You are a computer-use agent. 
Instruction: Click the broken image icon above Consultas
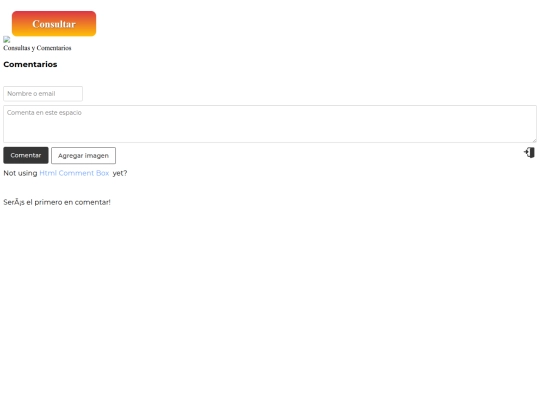7,40
